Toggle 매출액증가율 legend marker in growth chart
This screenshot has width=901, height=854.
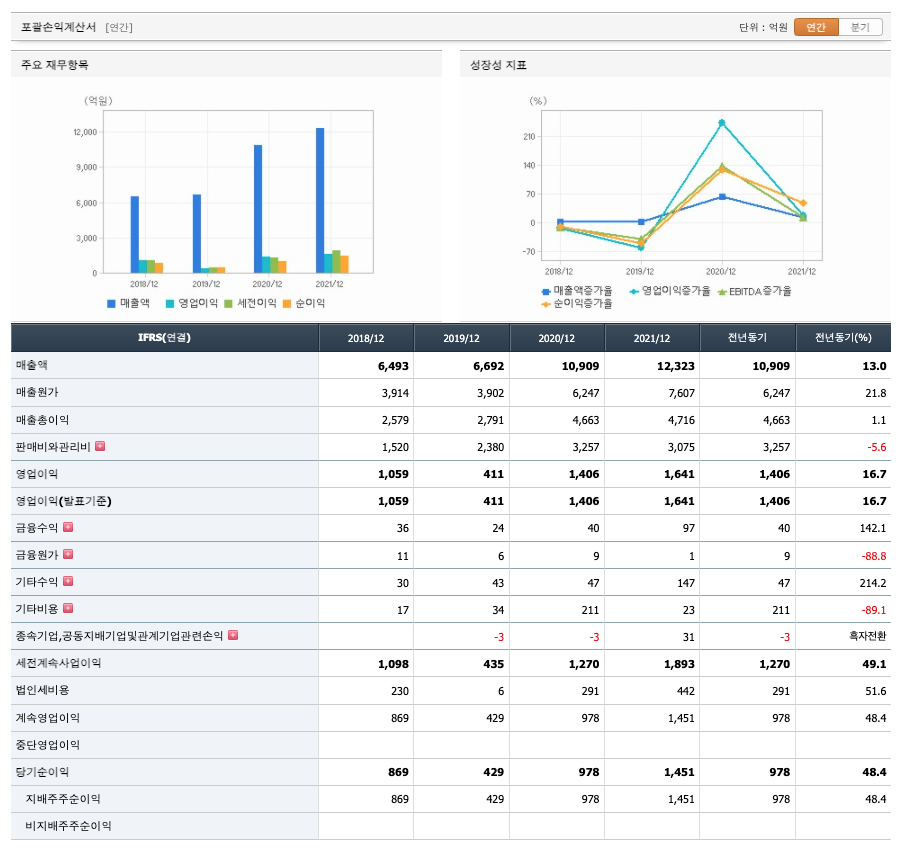pyautogui.click(x=546, y=291)
